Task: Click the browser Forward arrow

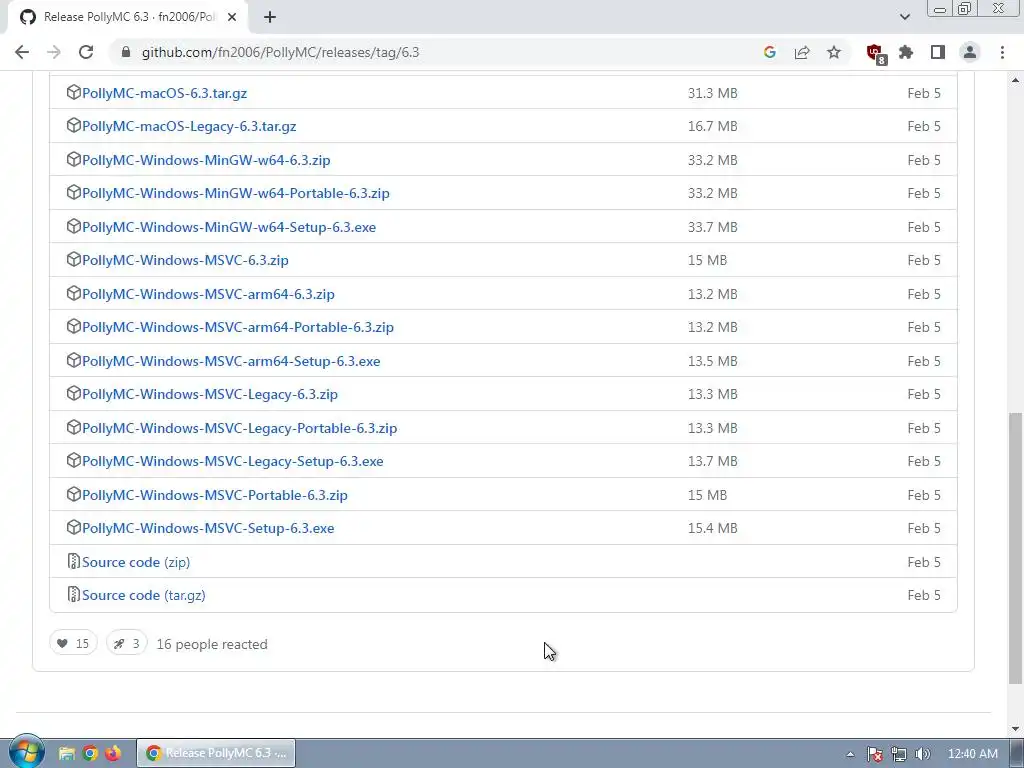Action: pos(54,52)
